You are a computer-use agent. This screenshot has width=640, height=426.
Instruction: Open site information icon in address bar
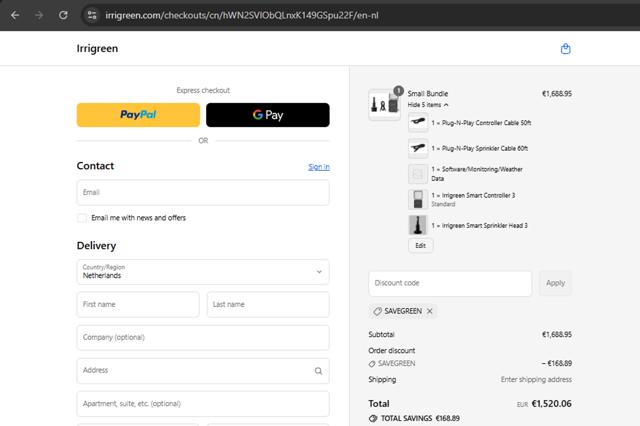pos(92,15)
